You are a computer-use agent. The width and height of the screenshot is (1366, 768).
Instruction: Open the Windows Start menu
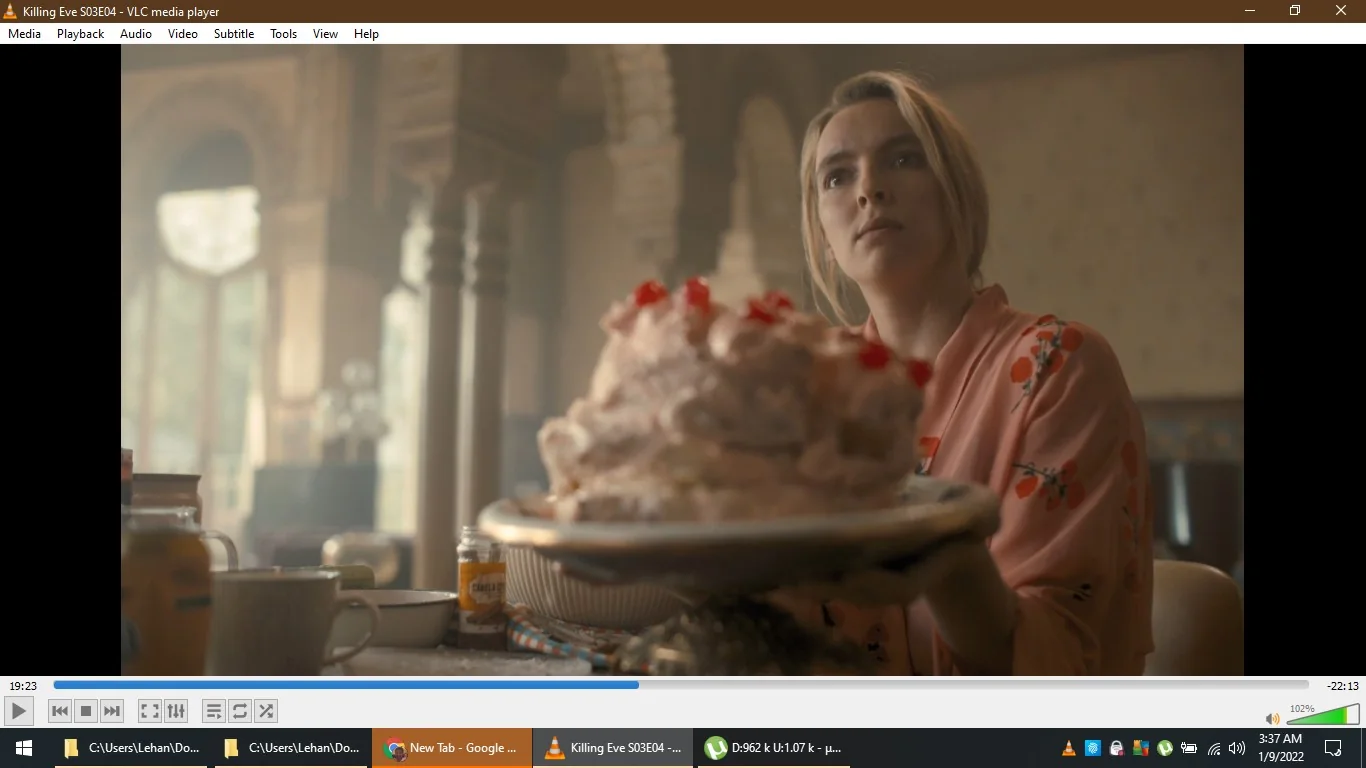tap(24, 748)
